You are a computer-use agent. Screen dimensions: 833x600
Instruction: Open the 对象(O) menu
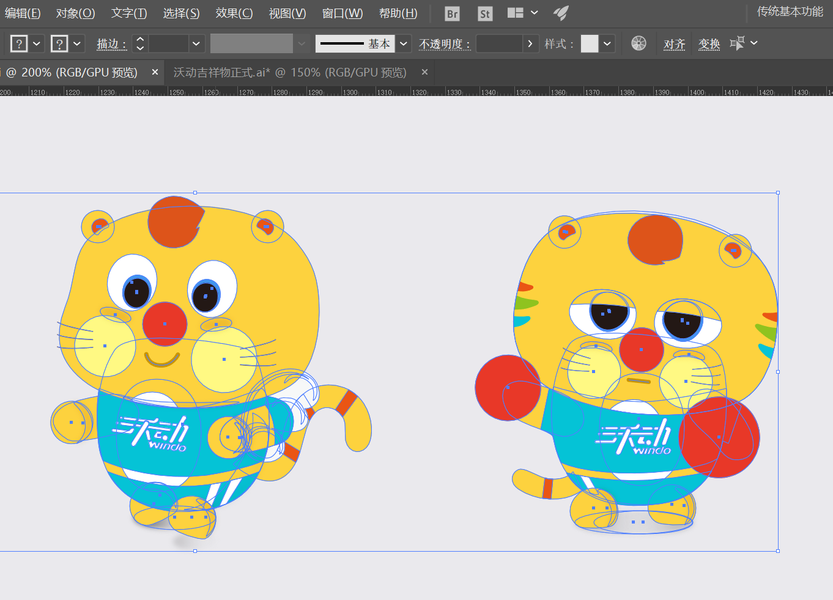tap(75, 13)
